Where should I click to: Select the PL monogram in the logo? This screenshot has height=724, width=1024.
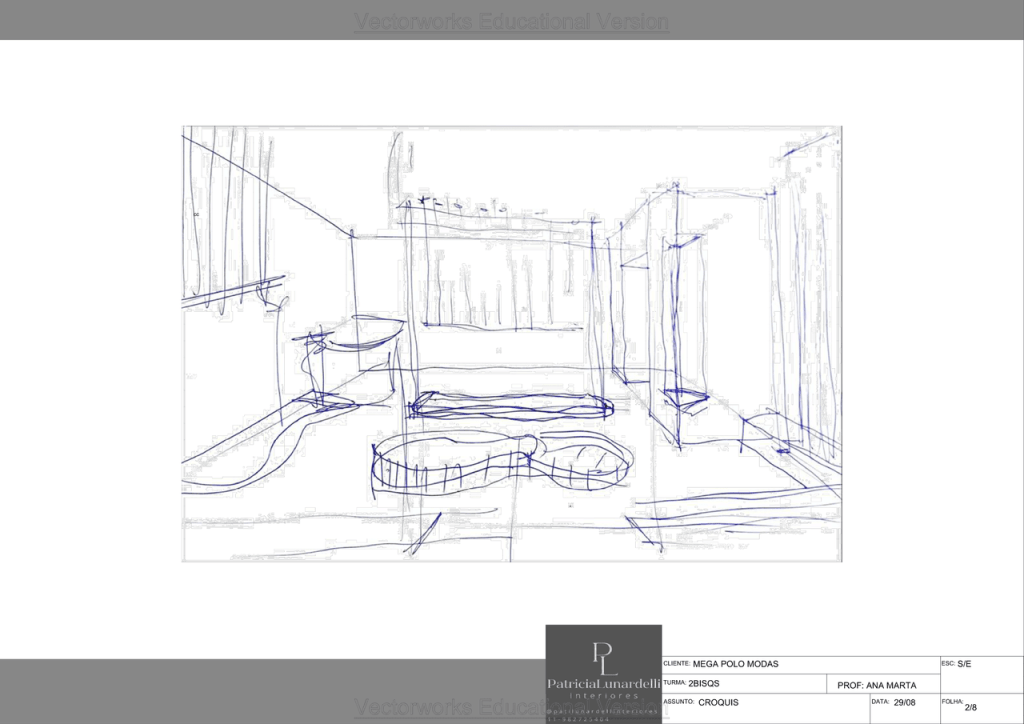[604, 656]
